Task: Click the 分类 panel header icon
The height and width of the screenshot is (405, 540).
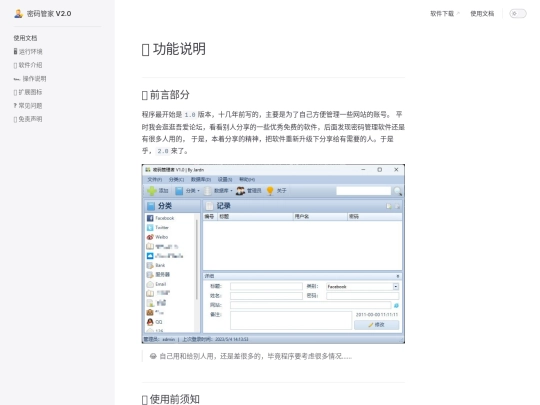Action: (x=151, y=206)
